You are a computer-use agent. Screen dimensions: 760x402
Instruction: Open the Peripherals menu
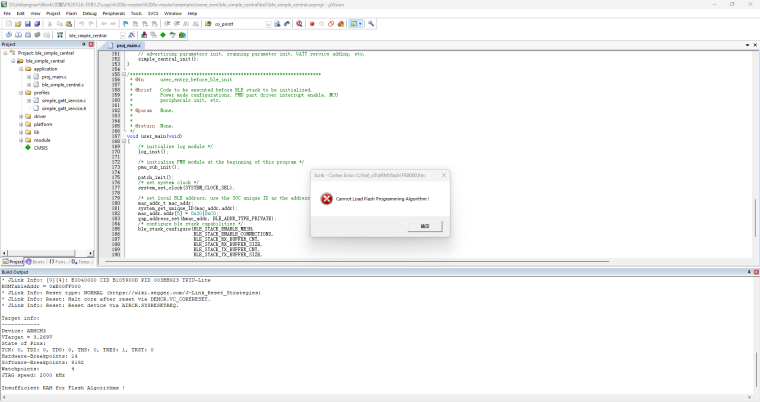tap(114, 14)
